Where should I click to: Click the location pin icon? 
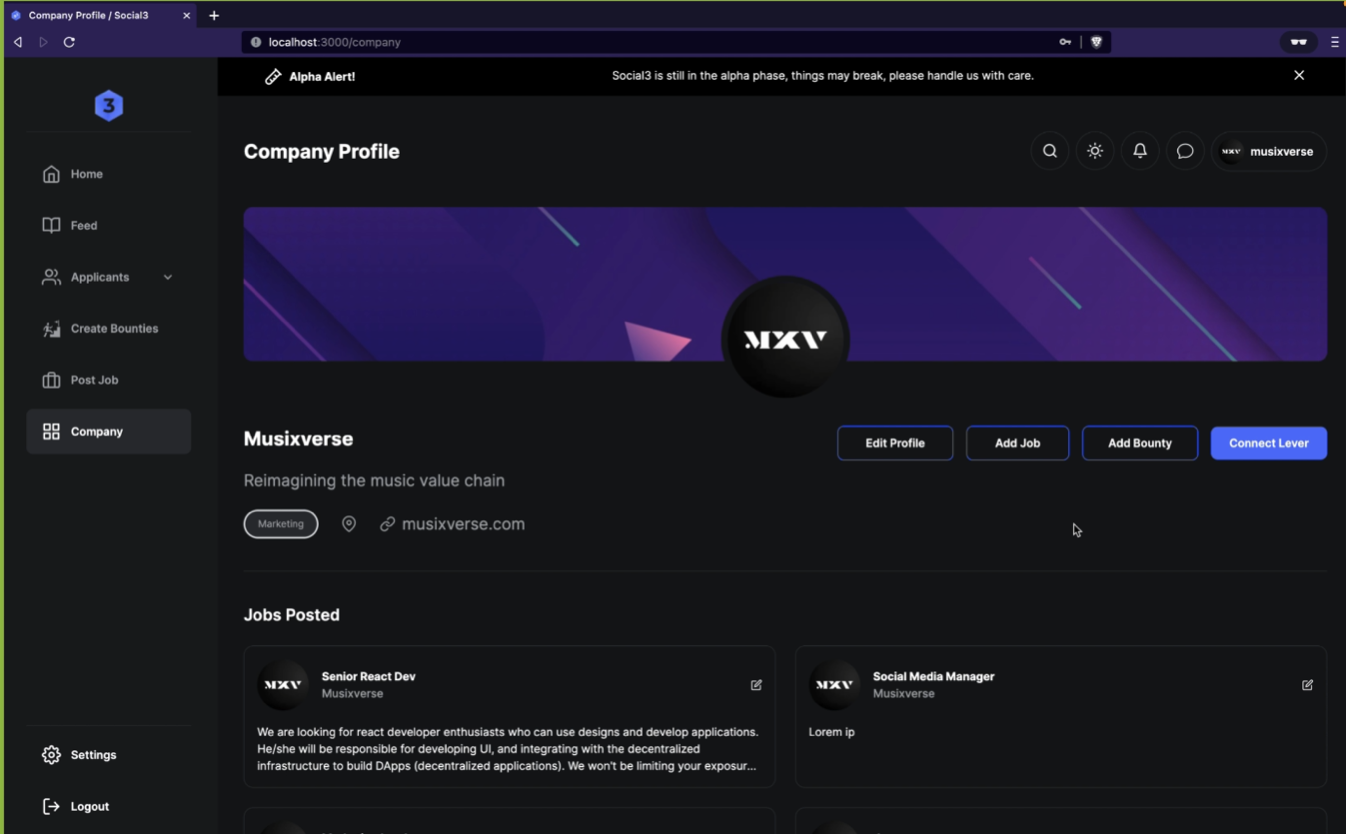click(349, 524)
